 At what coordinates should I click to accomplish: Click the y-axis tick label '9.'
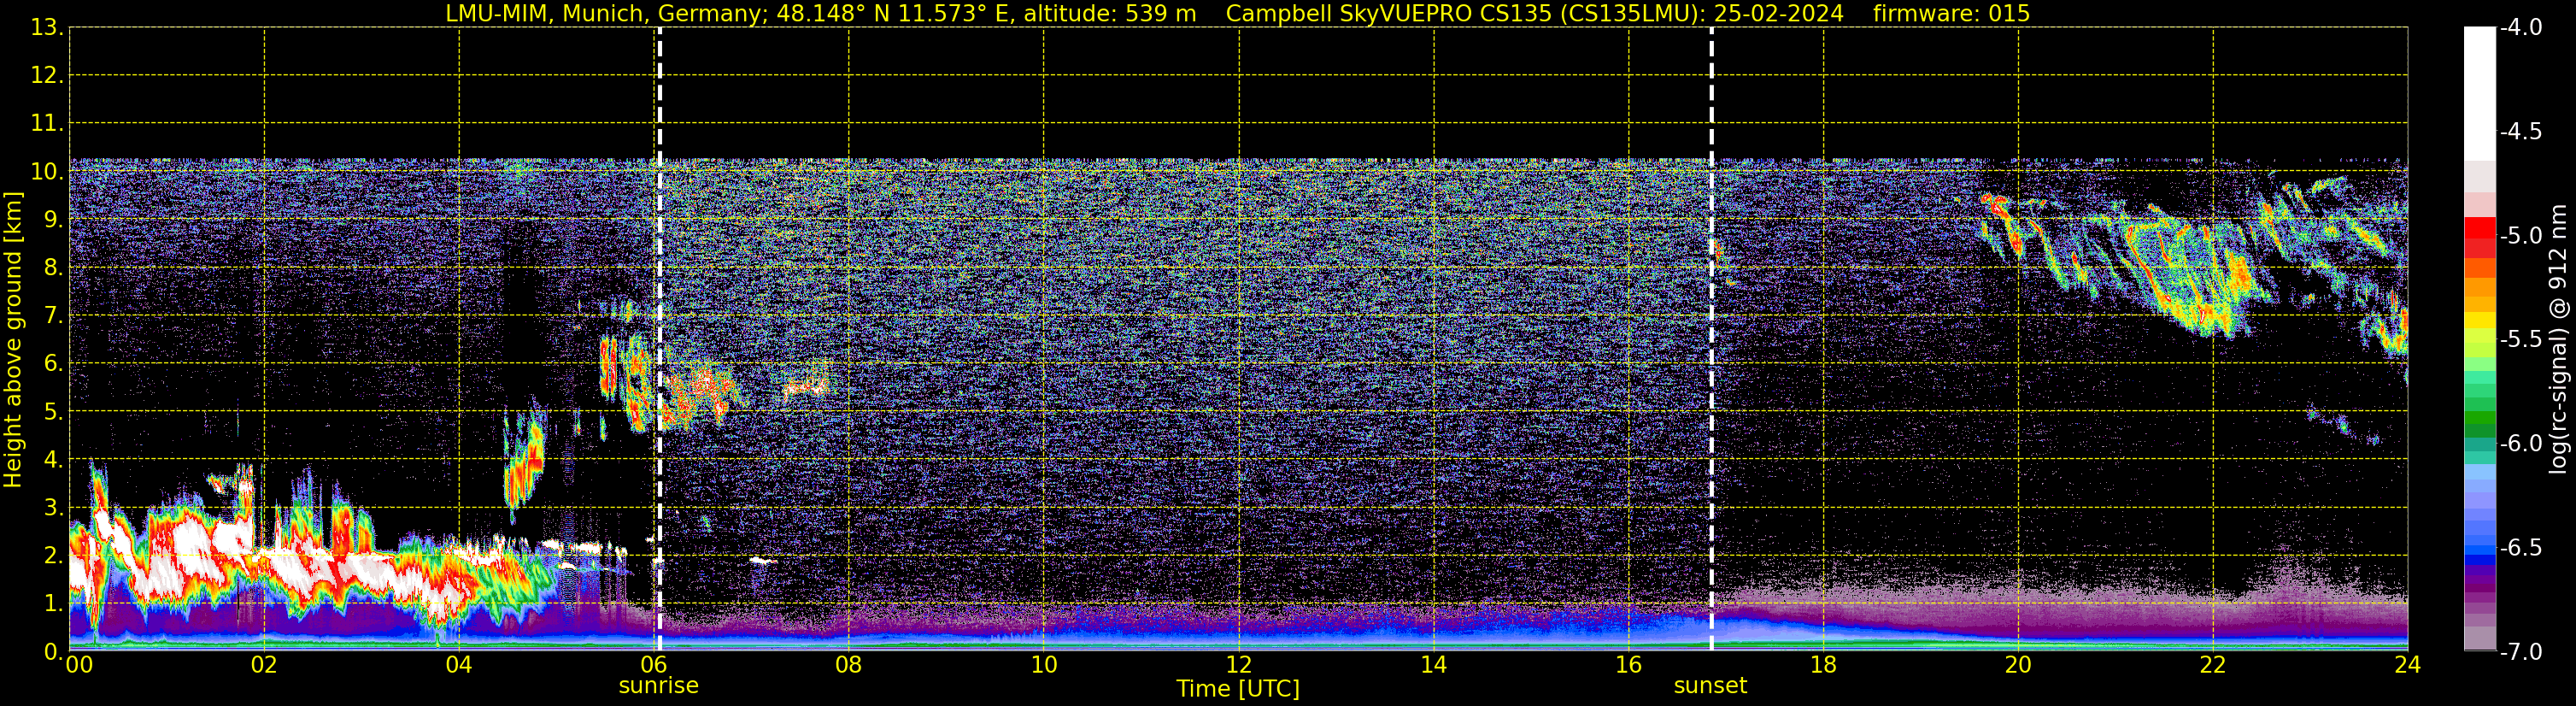53,220
